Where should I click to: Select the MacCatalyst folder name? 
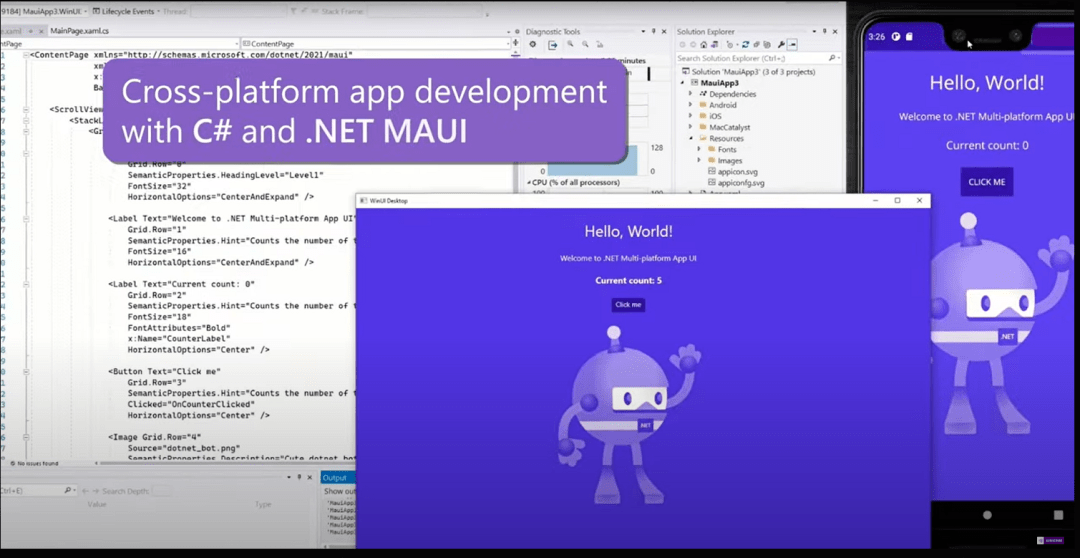729,127
